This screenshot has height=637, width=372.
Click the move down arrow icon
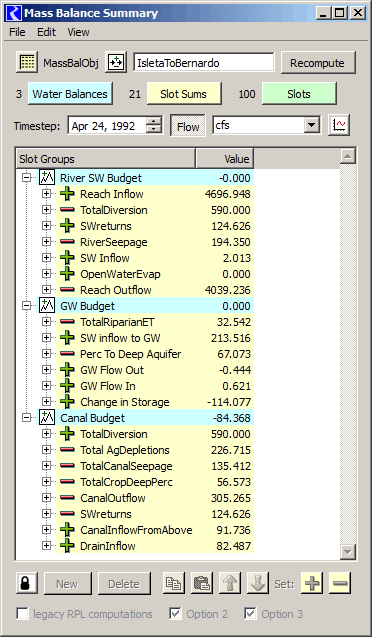257,583
